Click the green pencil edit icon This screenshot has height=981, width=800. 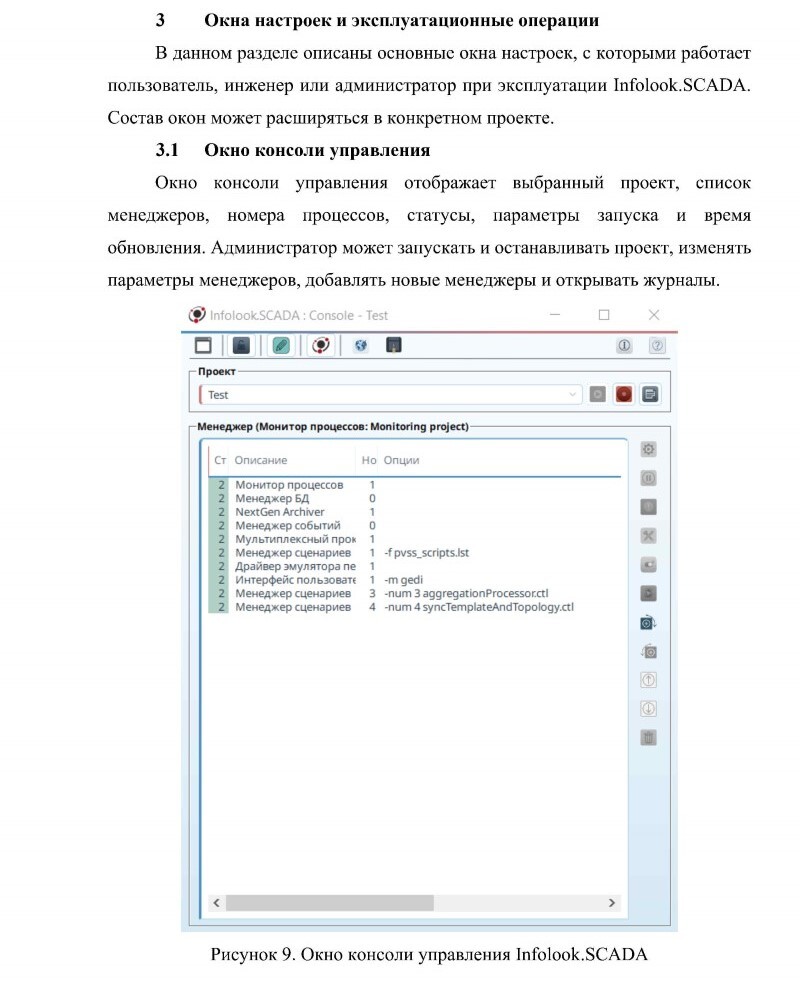tap(281, 345)
